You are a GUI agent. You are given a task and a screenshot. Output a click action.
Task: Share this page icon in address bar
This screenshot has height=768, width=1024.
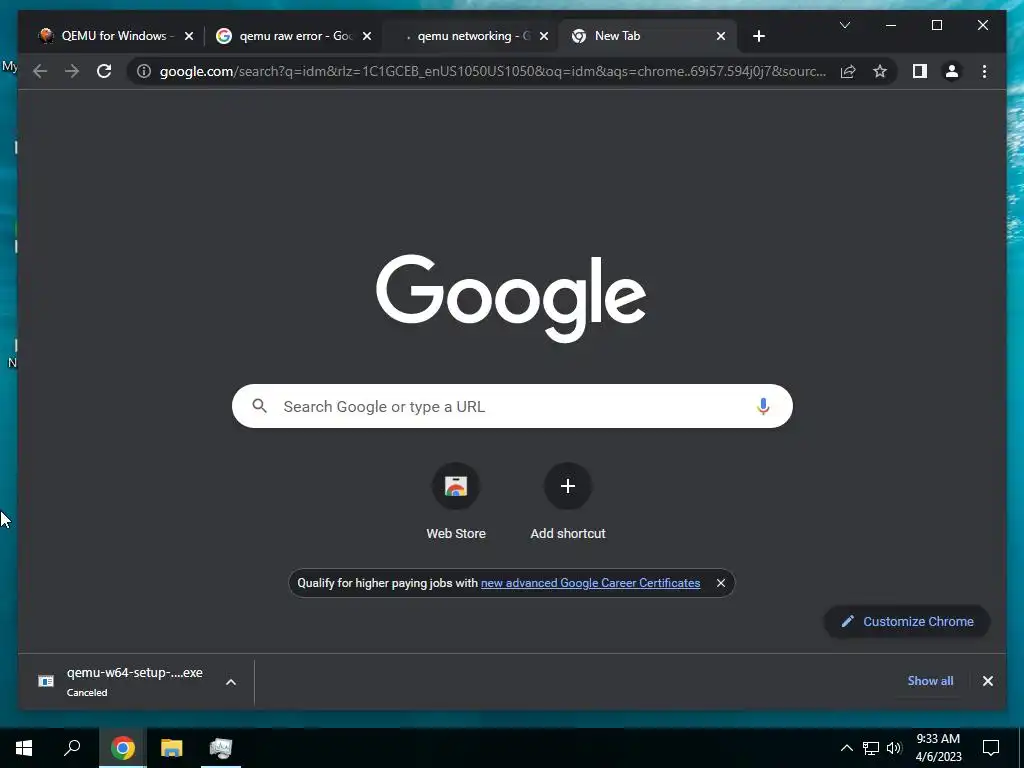pyautogui.click(x=848, y=71)
